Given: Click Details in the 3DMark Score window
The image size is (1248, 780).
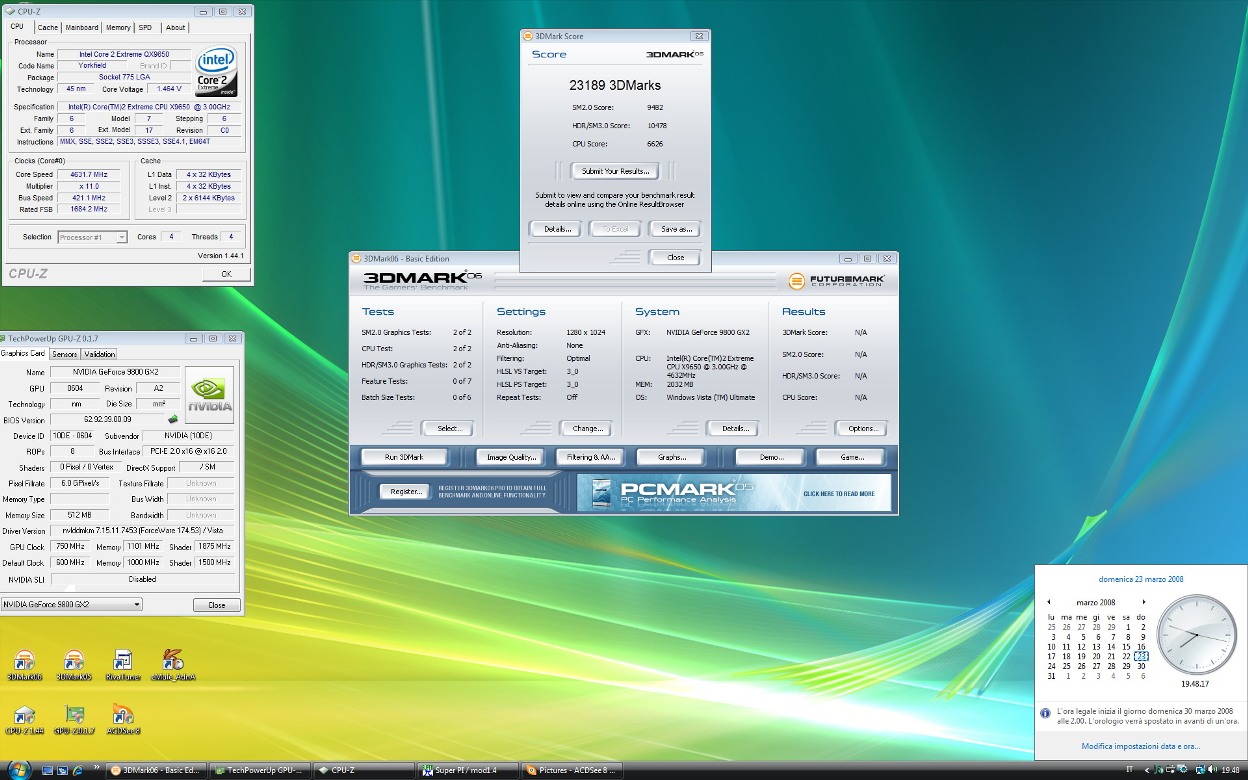Looking at the screenshot, I should [x=557, y=229].
